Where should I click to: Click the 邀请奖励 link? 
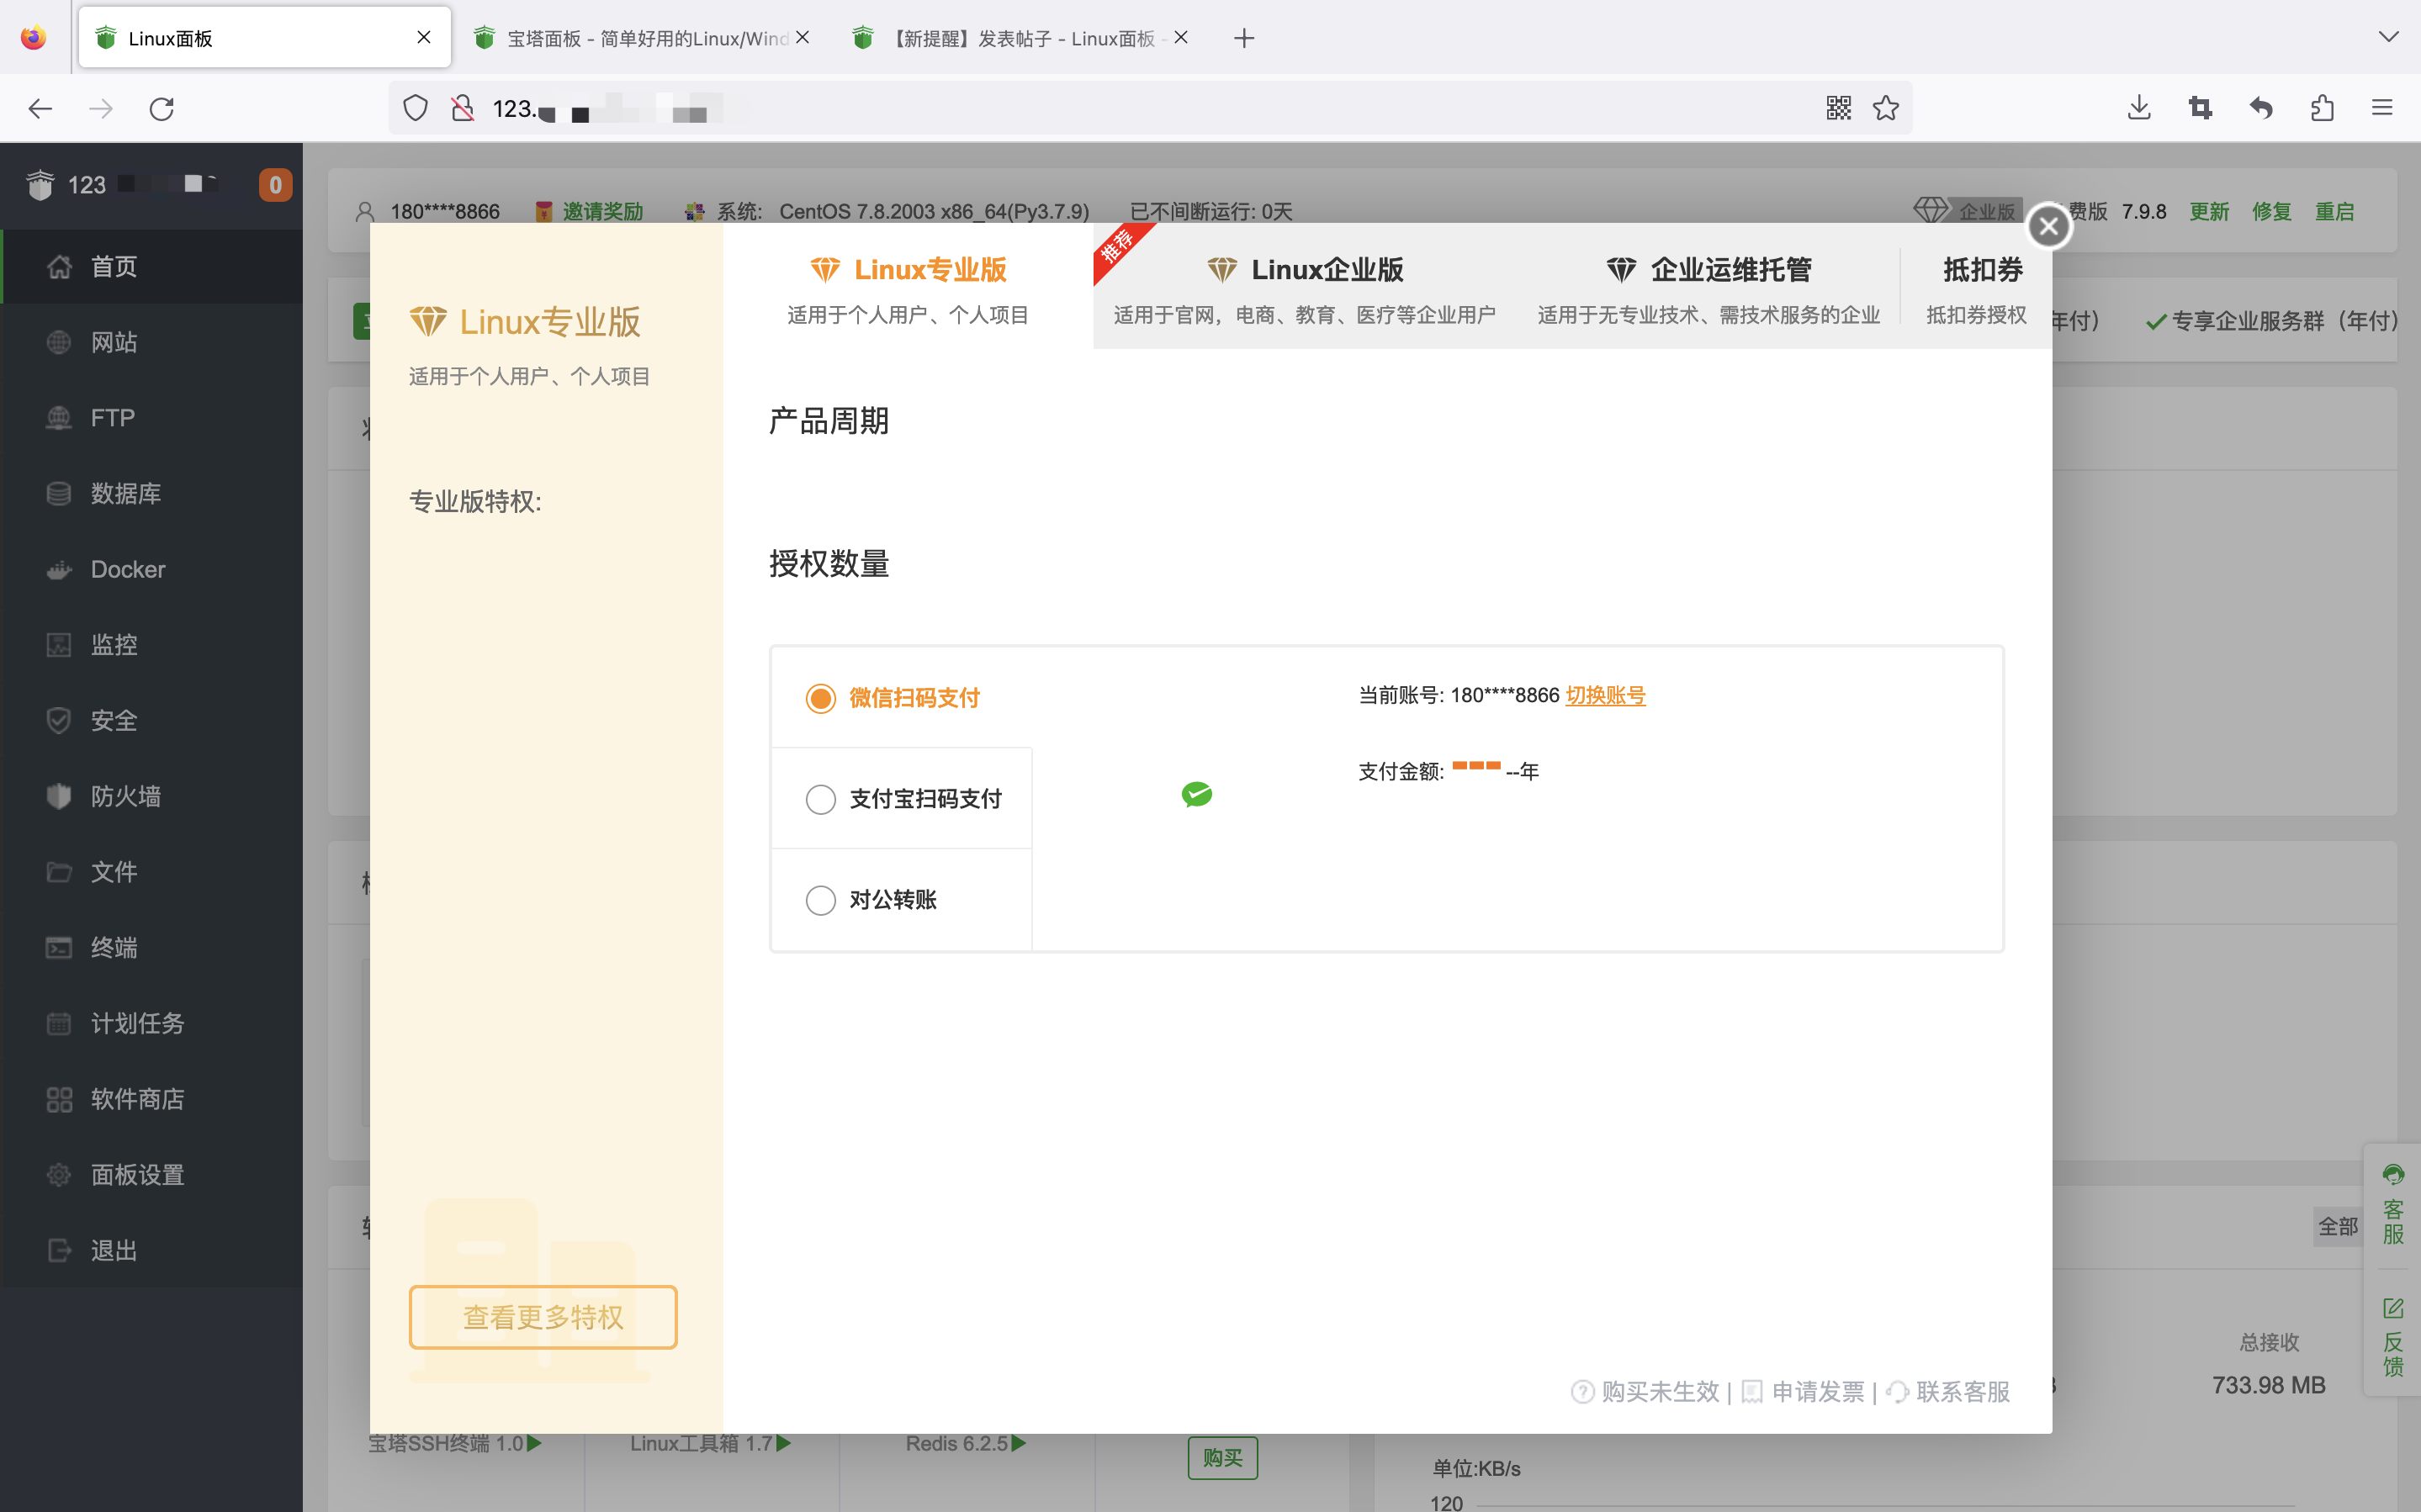click(x=590, y=211)
